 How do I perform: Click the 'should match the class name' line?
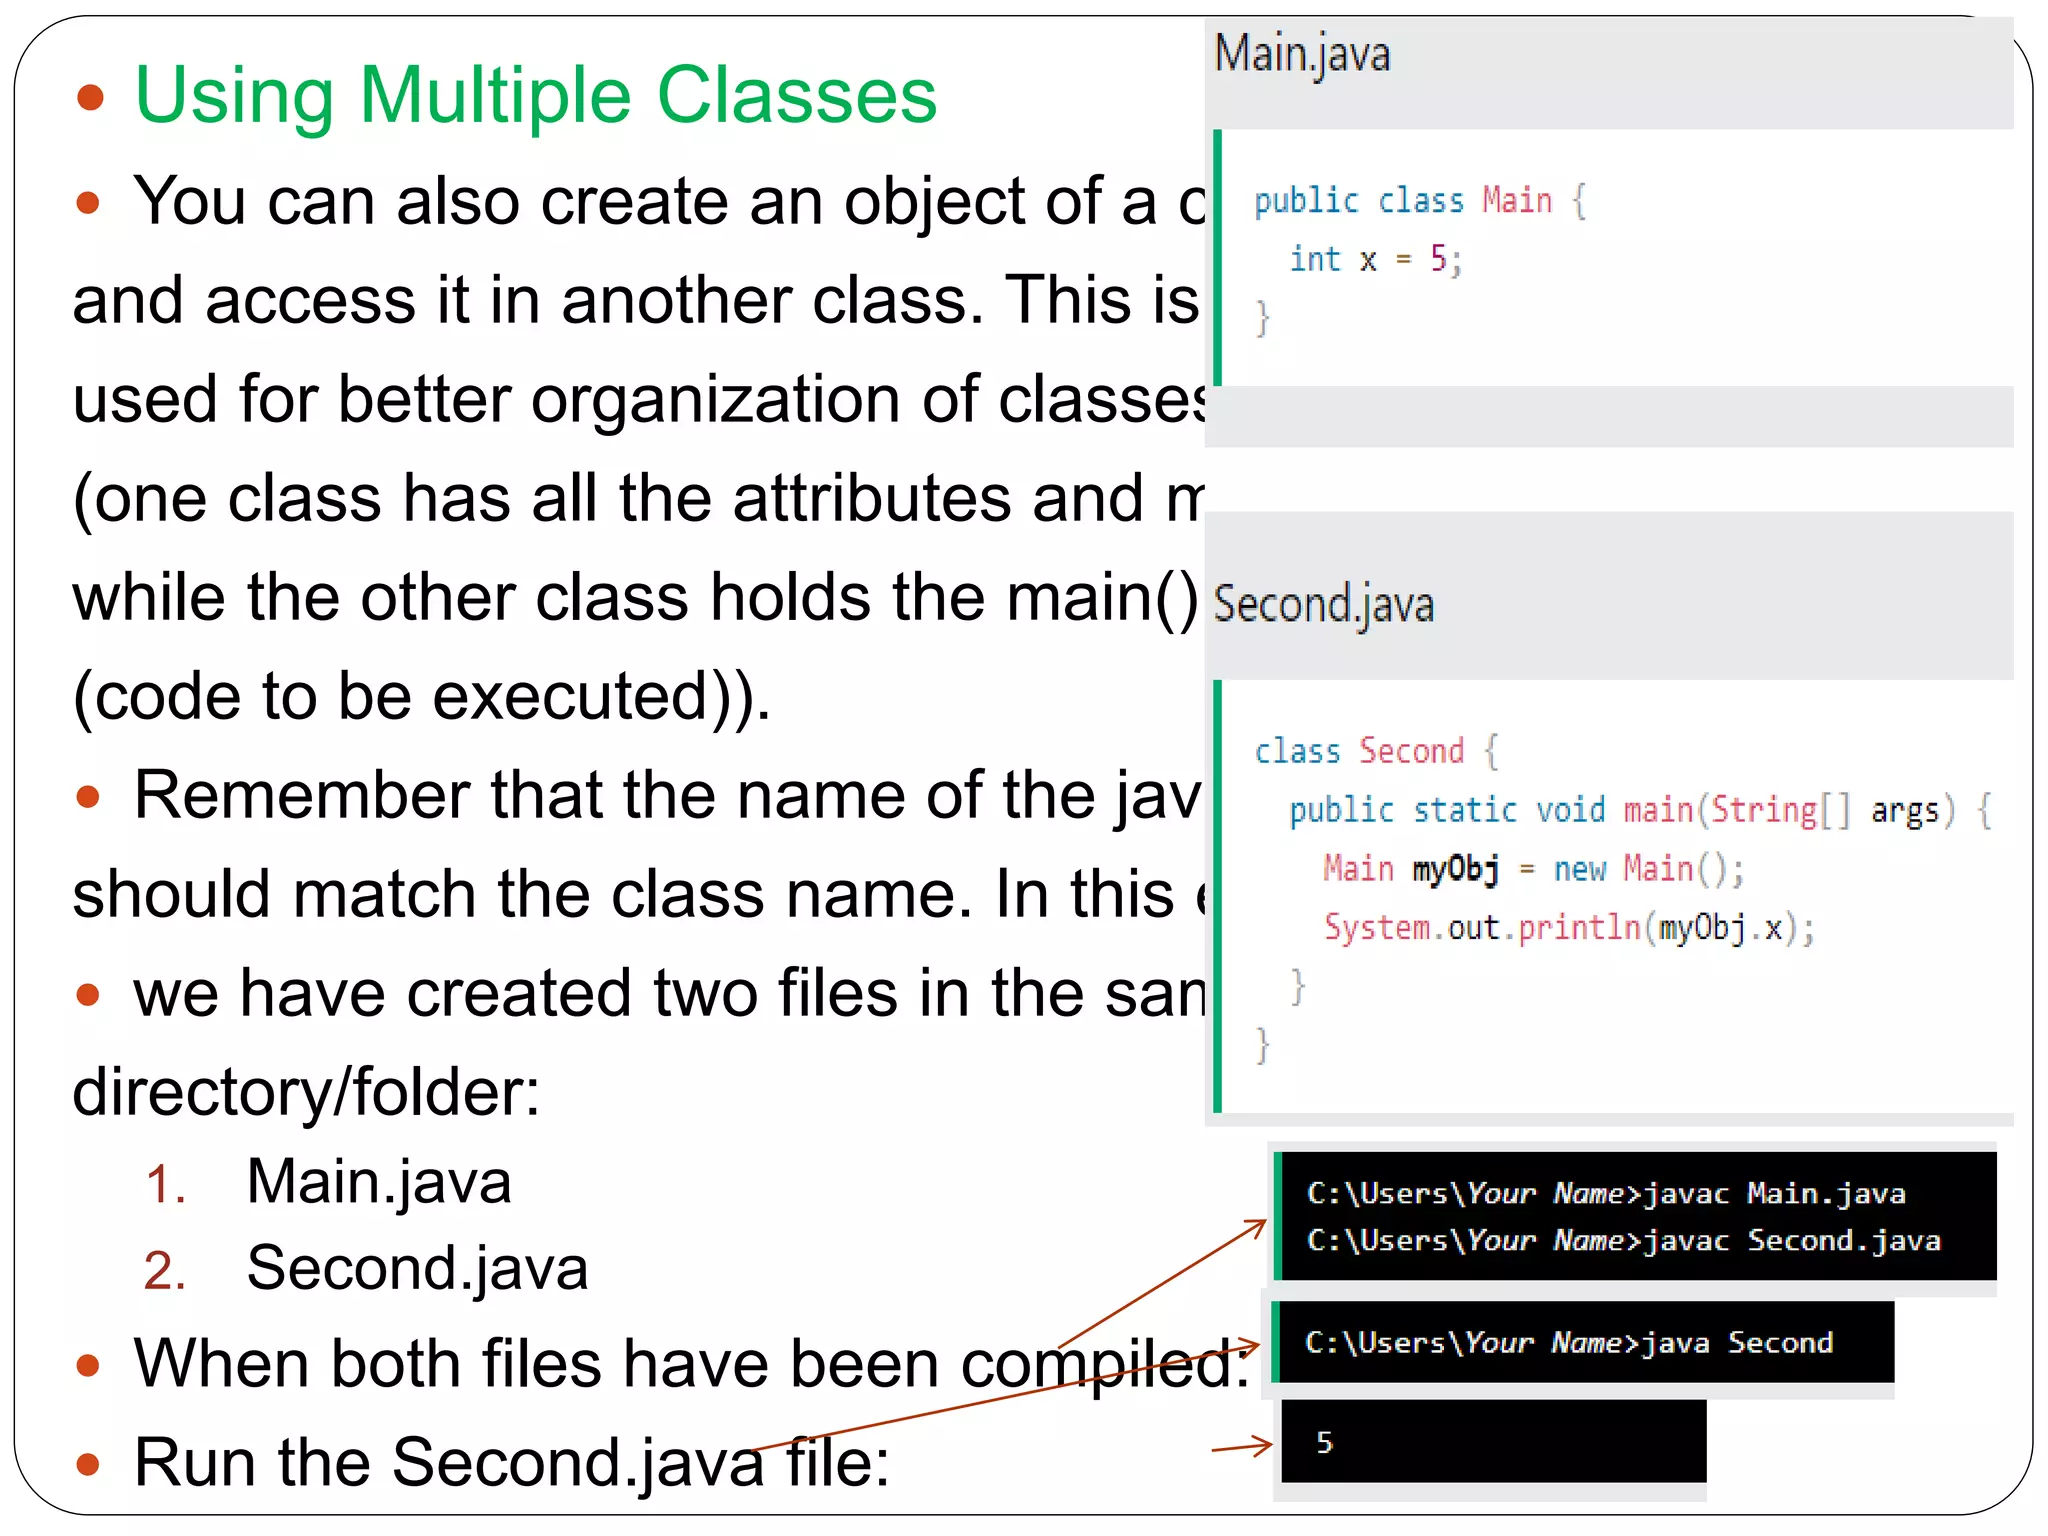639,895
